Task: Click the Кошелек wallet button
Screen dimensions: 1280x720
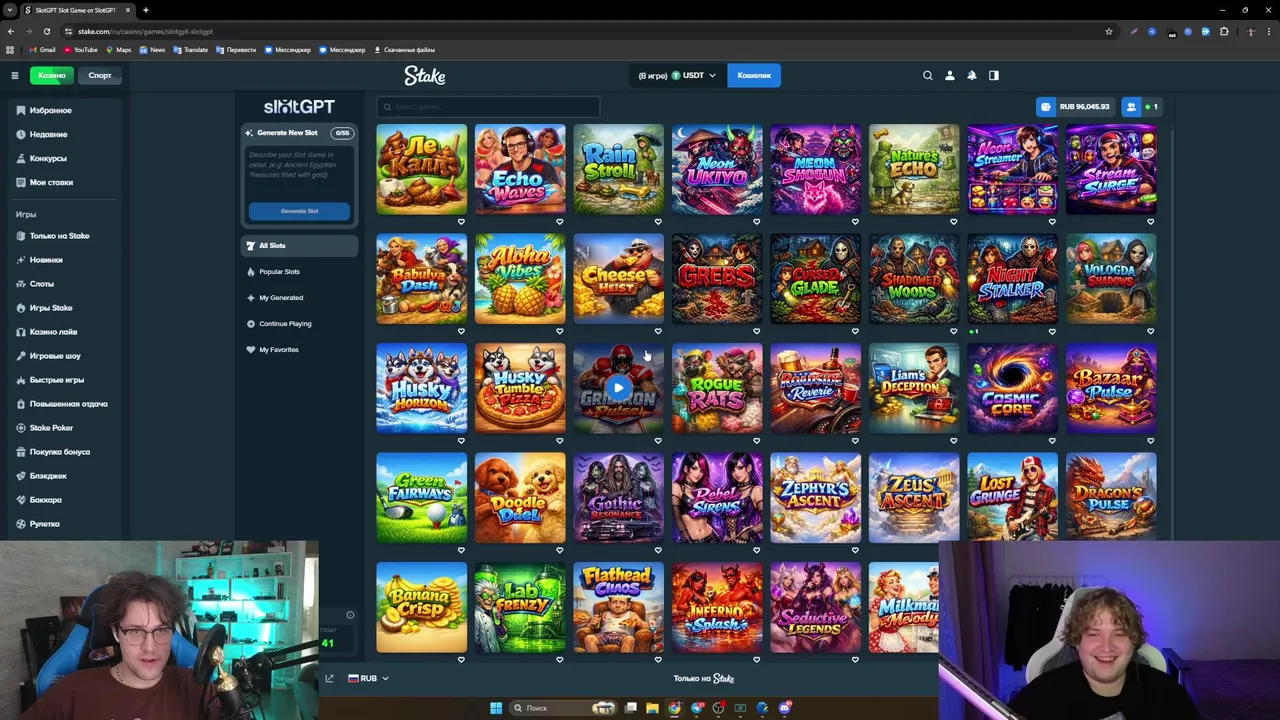Action: (754, 75)
